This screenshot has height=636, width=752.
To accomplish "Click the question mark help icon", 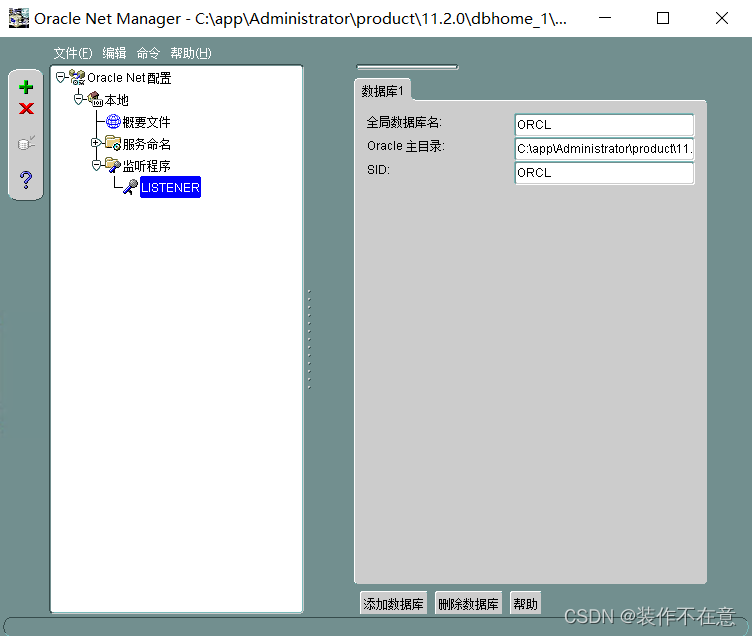I will point(26,179).
